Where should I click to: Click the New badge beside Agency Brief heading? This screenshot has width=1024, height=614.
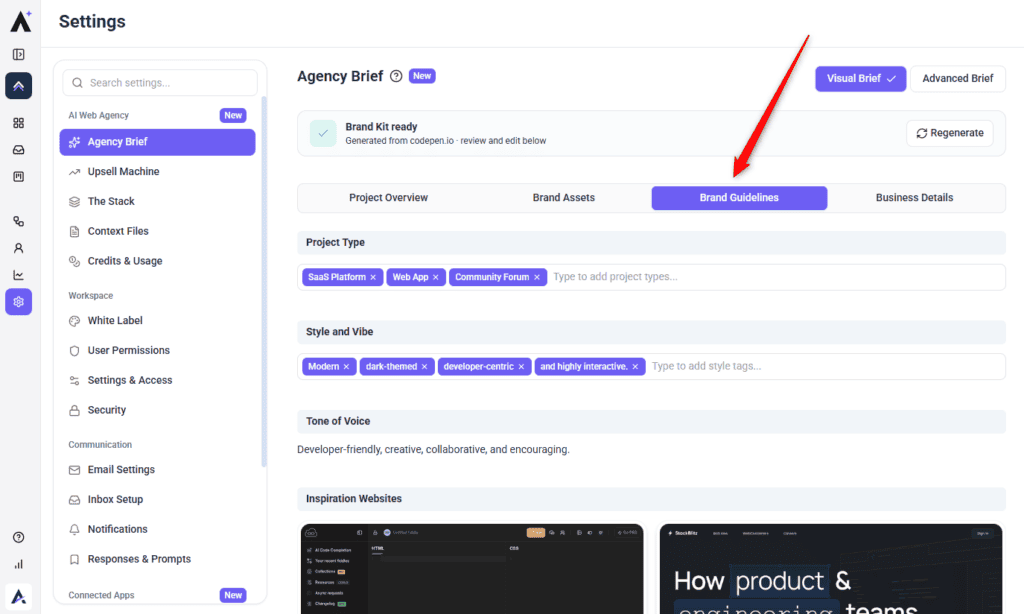tap(422, 76)
